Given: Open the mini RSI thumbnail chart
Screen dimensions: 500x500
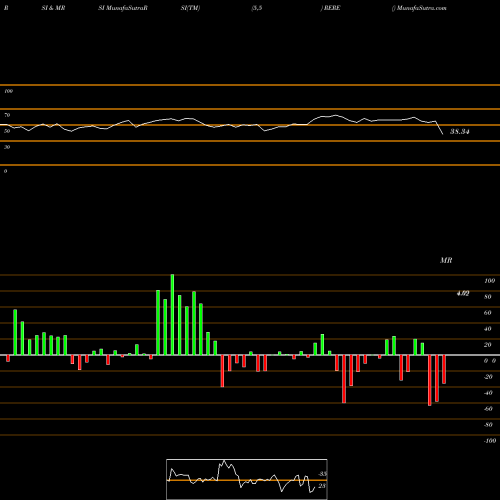Looking at the screenshot, I should [x=247, y=479].
